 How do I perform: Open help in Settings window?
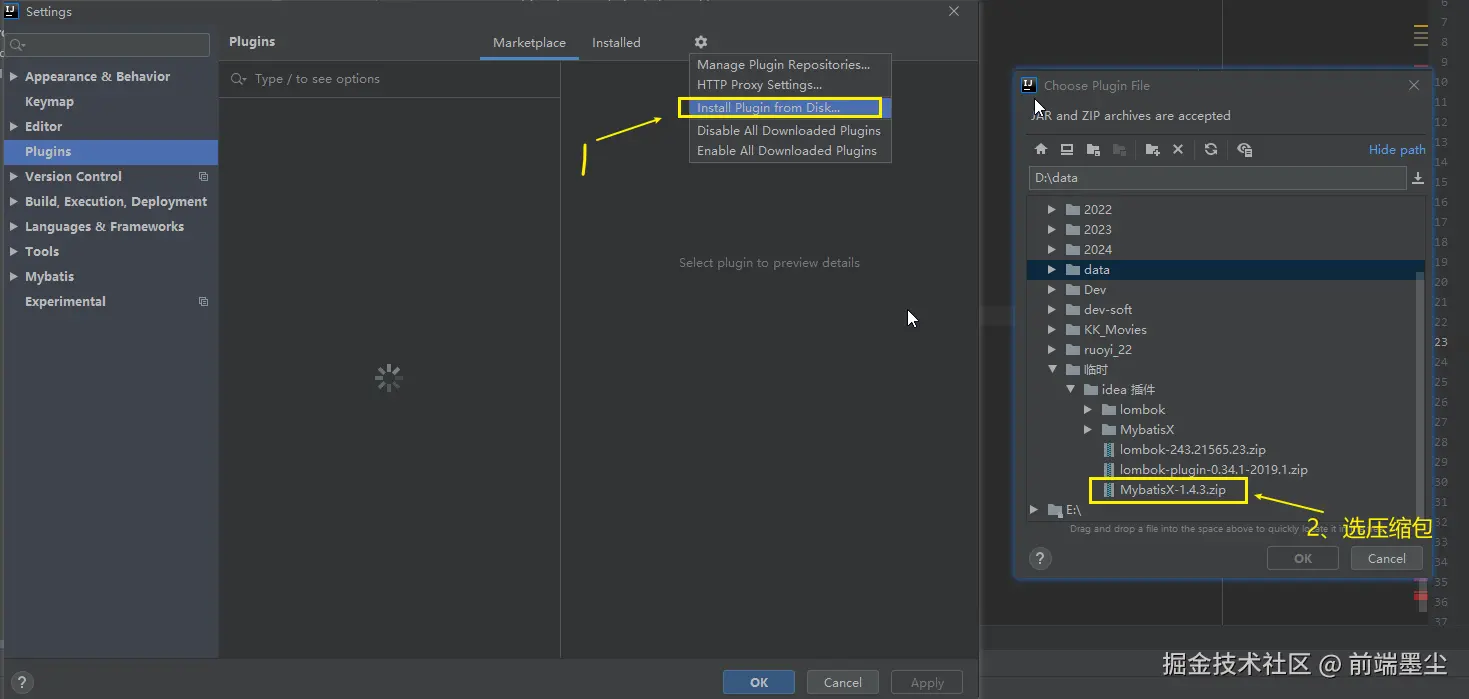[20, 683]
